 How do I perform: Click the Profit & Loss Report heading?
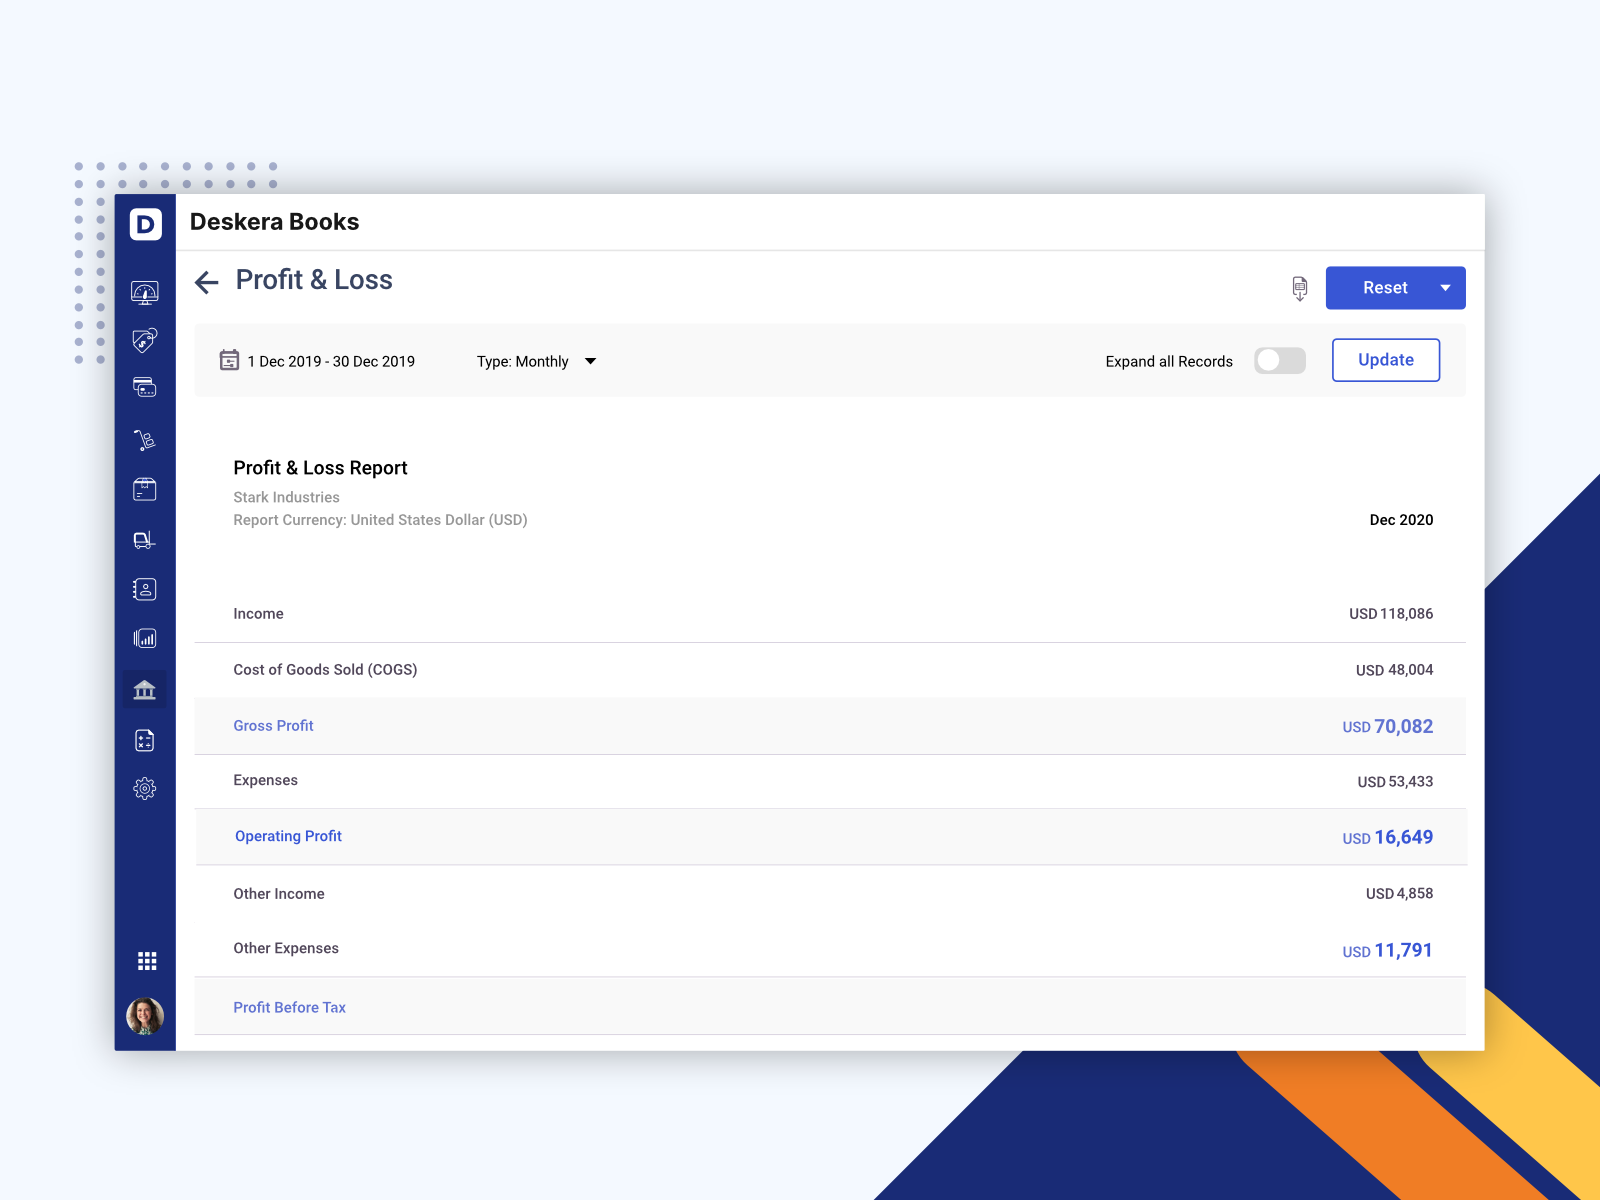320,468
